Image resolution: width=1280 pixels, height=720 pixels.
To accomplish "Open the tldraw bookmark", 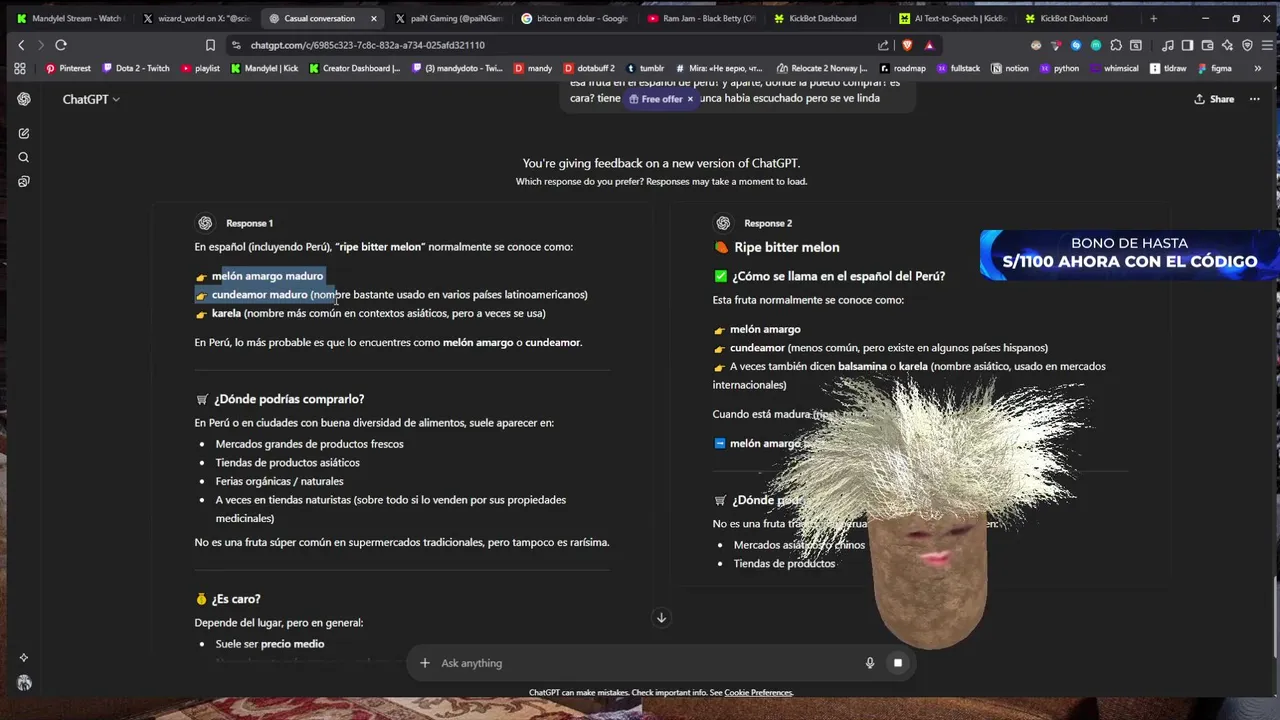I will pos(1168,68).
